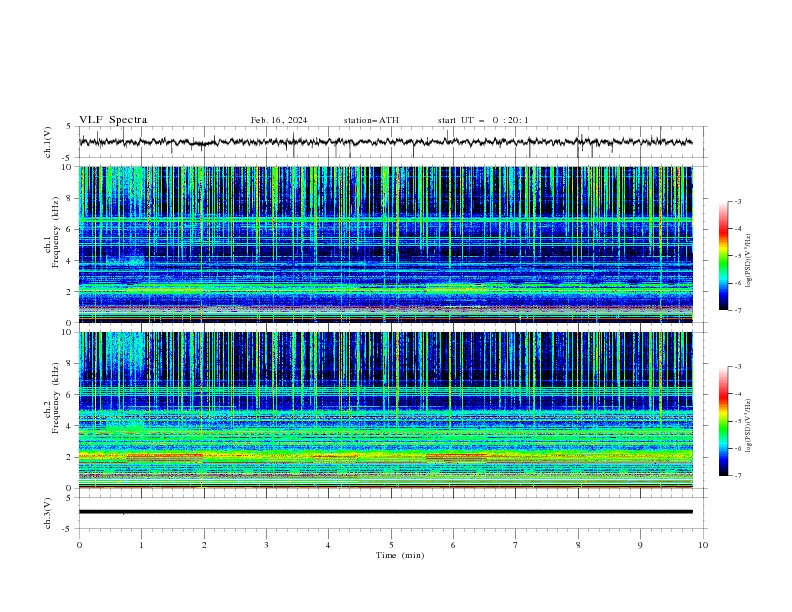Click time axis tick label '8'
Screen dimensions: 792x612
tap(578, 545)
